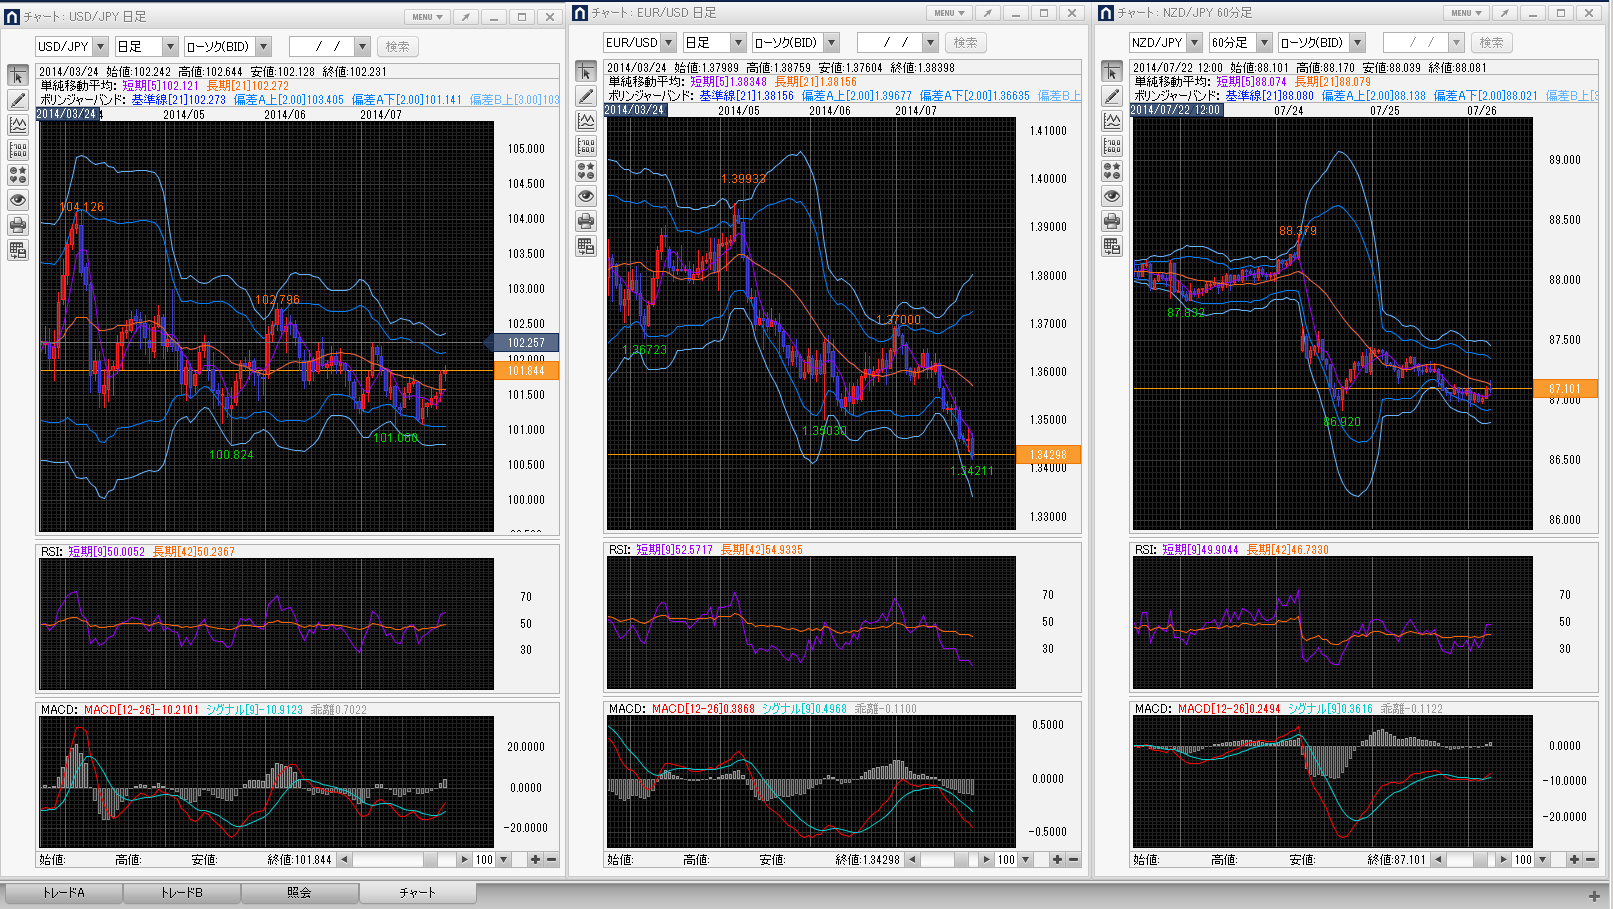Screen dimensions: 1613x909
Task: Click the price scale settings icon in USD/JPY chart
Action: (18, 150)
